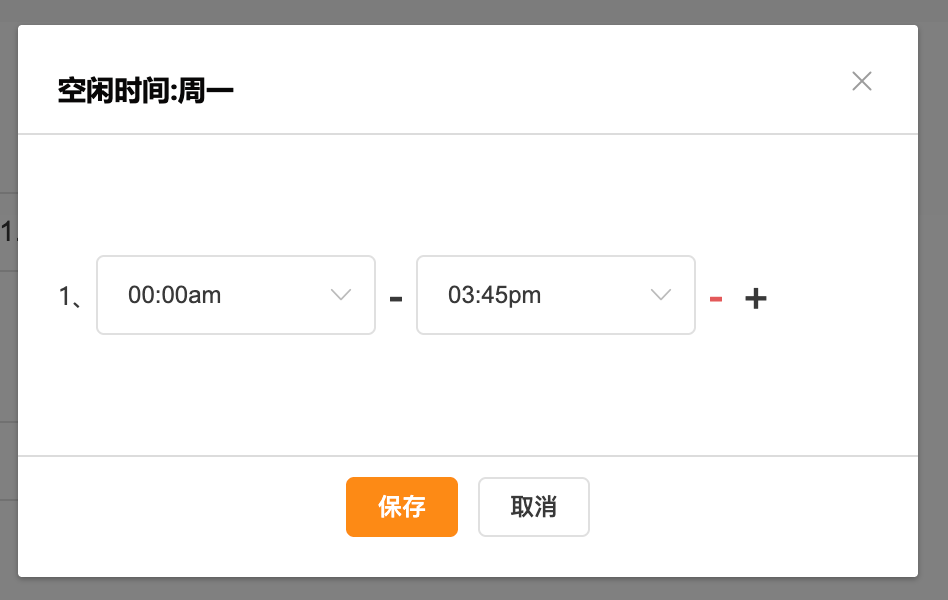This screenshot has height=600, width=948.
Task: Expand the 00:00am start time chevron
Action: [x=341, y=295]
